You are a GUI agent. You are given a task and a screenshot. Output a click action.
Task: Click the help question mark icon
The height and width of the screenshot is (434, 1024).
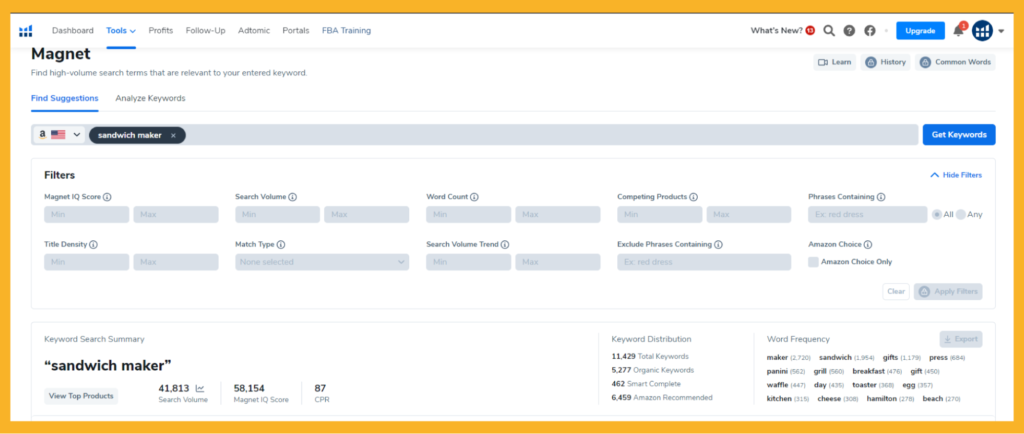849,31
